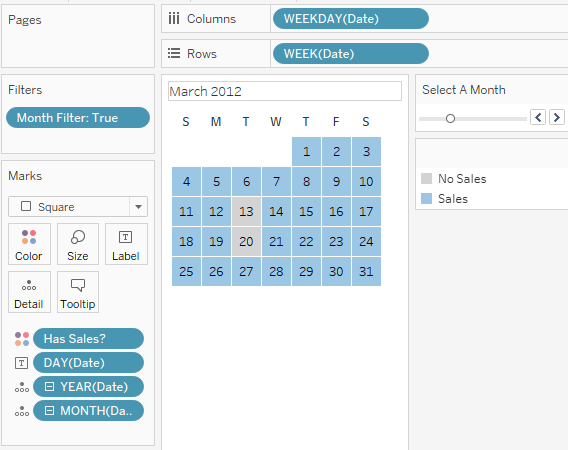Select the Sales blue legend swatch
568x450 pixels.
(x=426, y=199)
